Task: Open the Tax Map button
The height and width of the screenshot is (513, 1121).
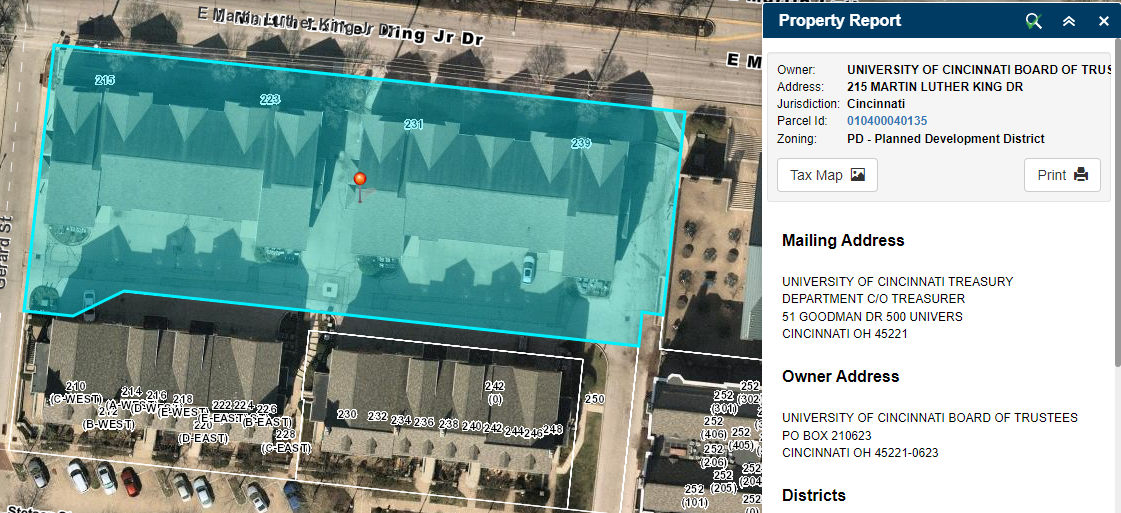Action: (x=827, y=175)
